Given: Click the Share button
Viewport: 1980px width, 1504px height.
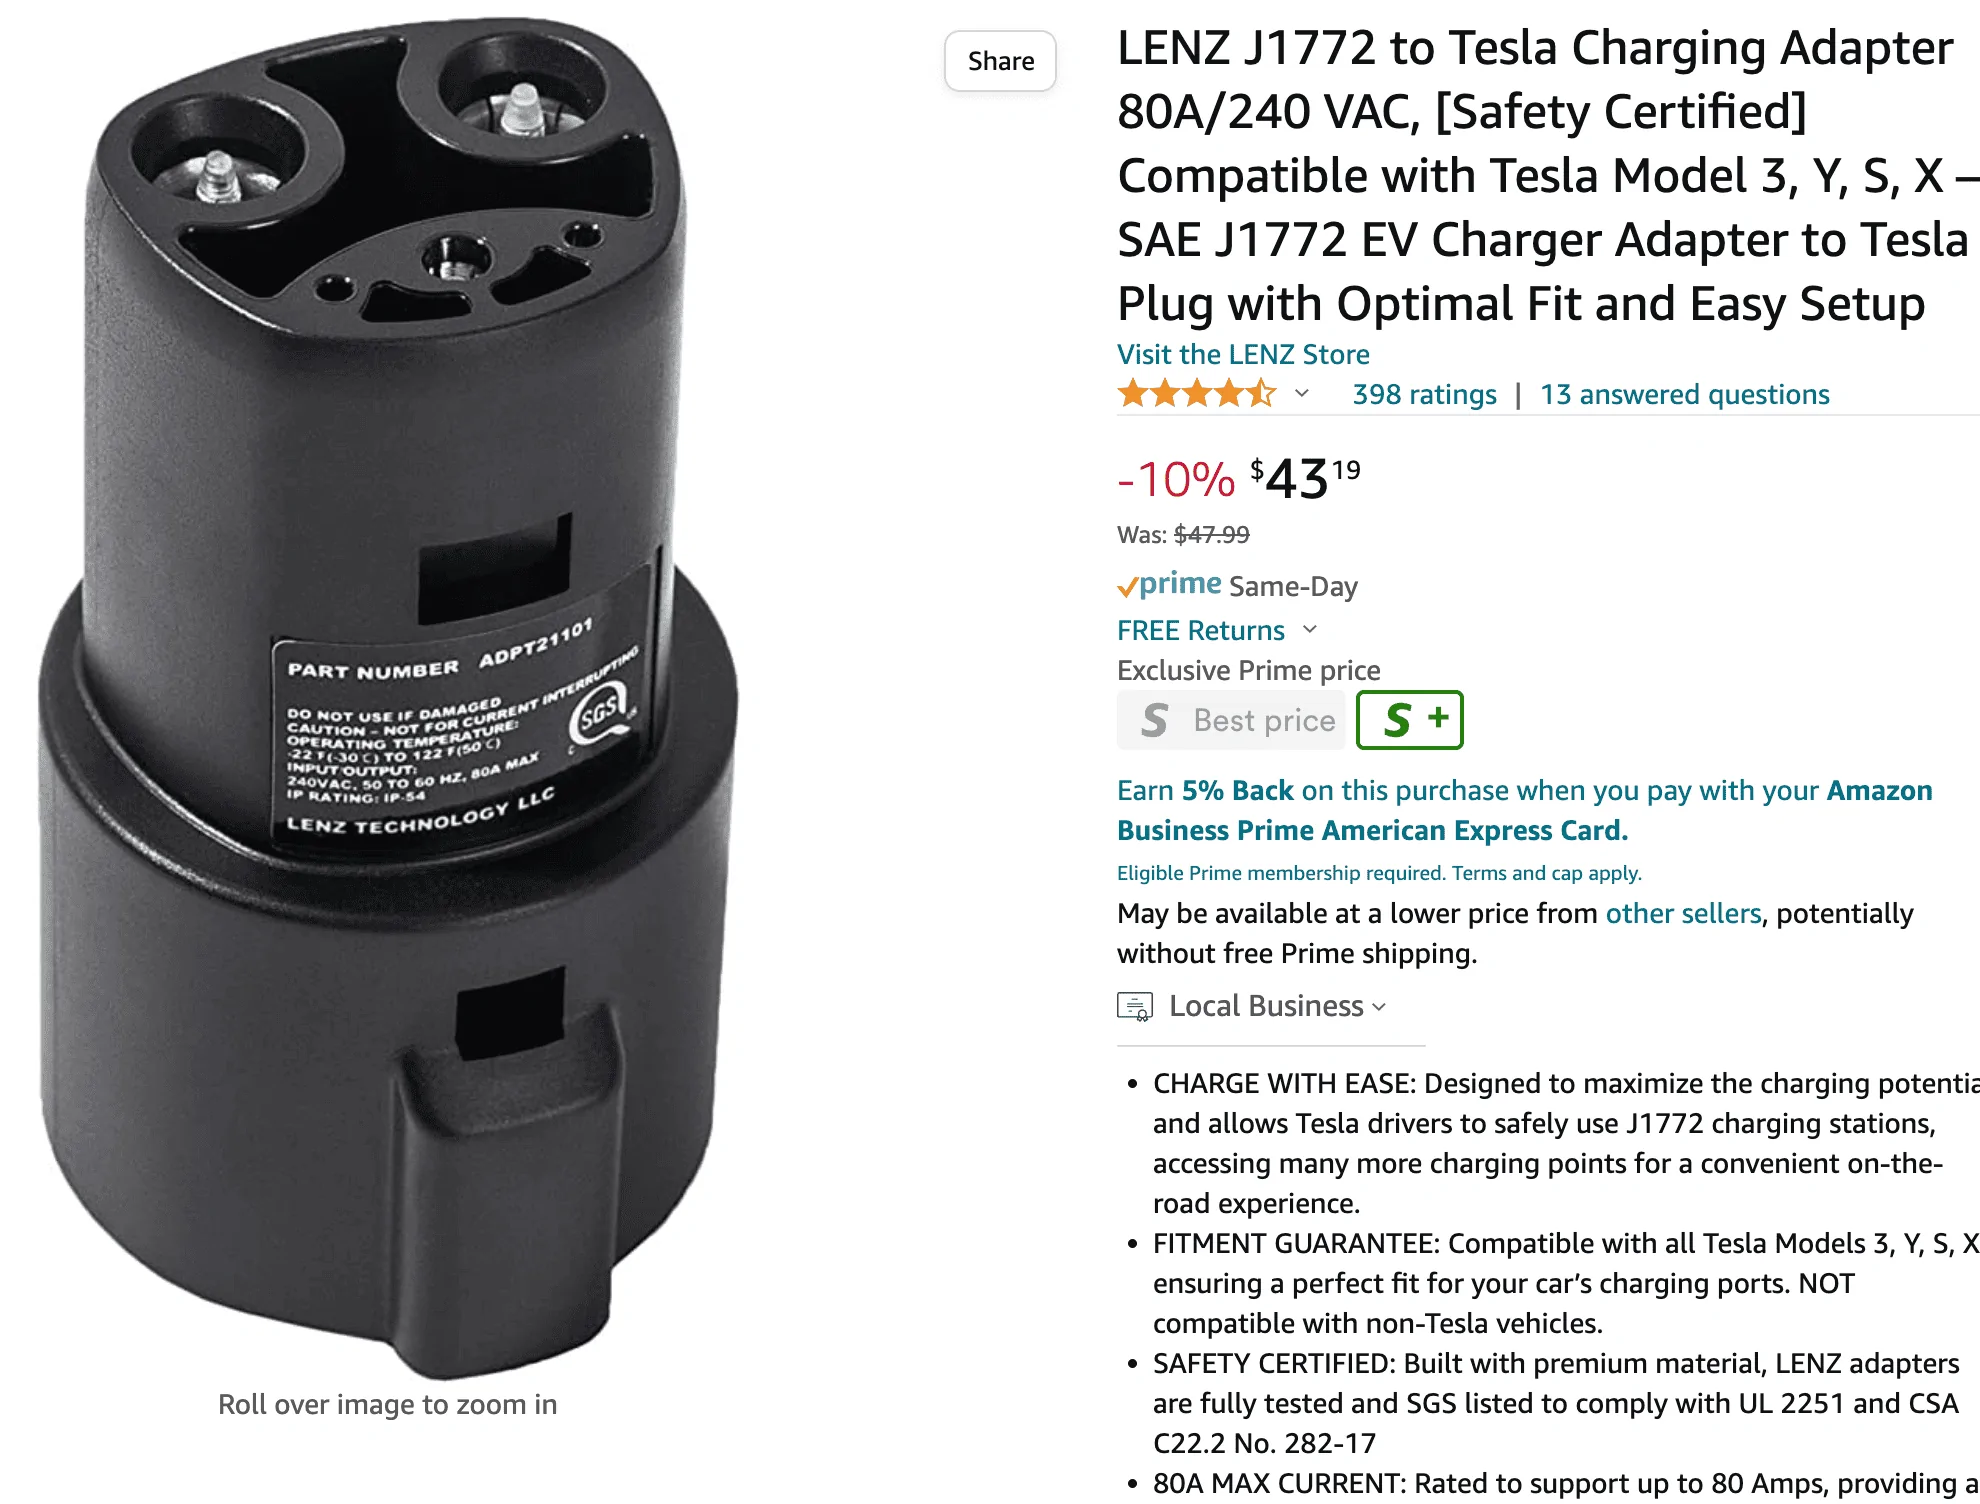Looking at the screenshot, I should [x=1000, y=61].
